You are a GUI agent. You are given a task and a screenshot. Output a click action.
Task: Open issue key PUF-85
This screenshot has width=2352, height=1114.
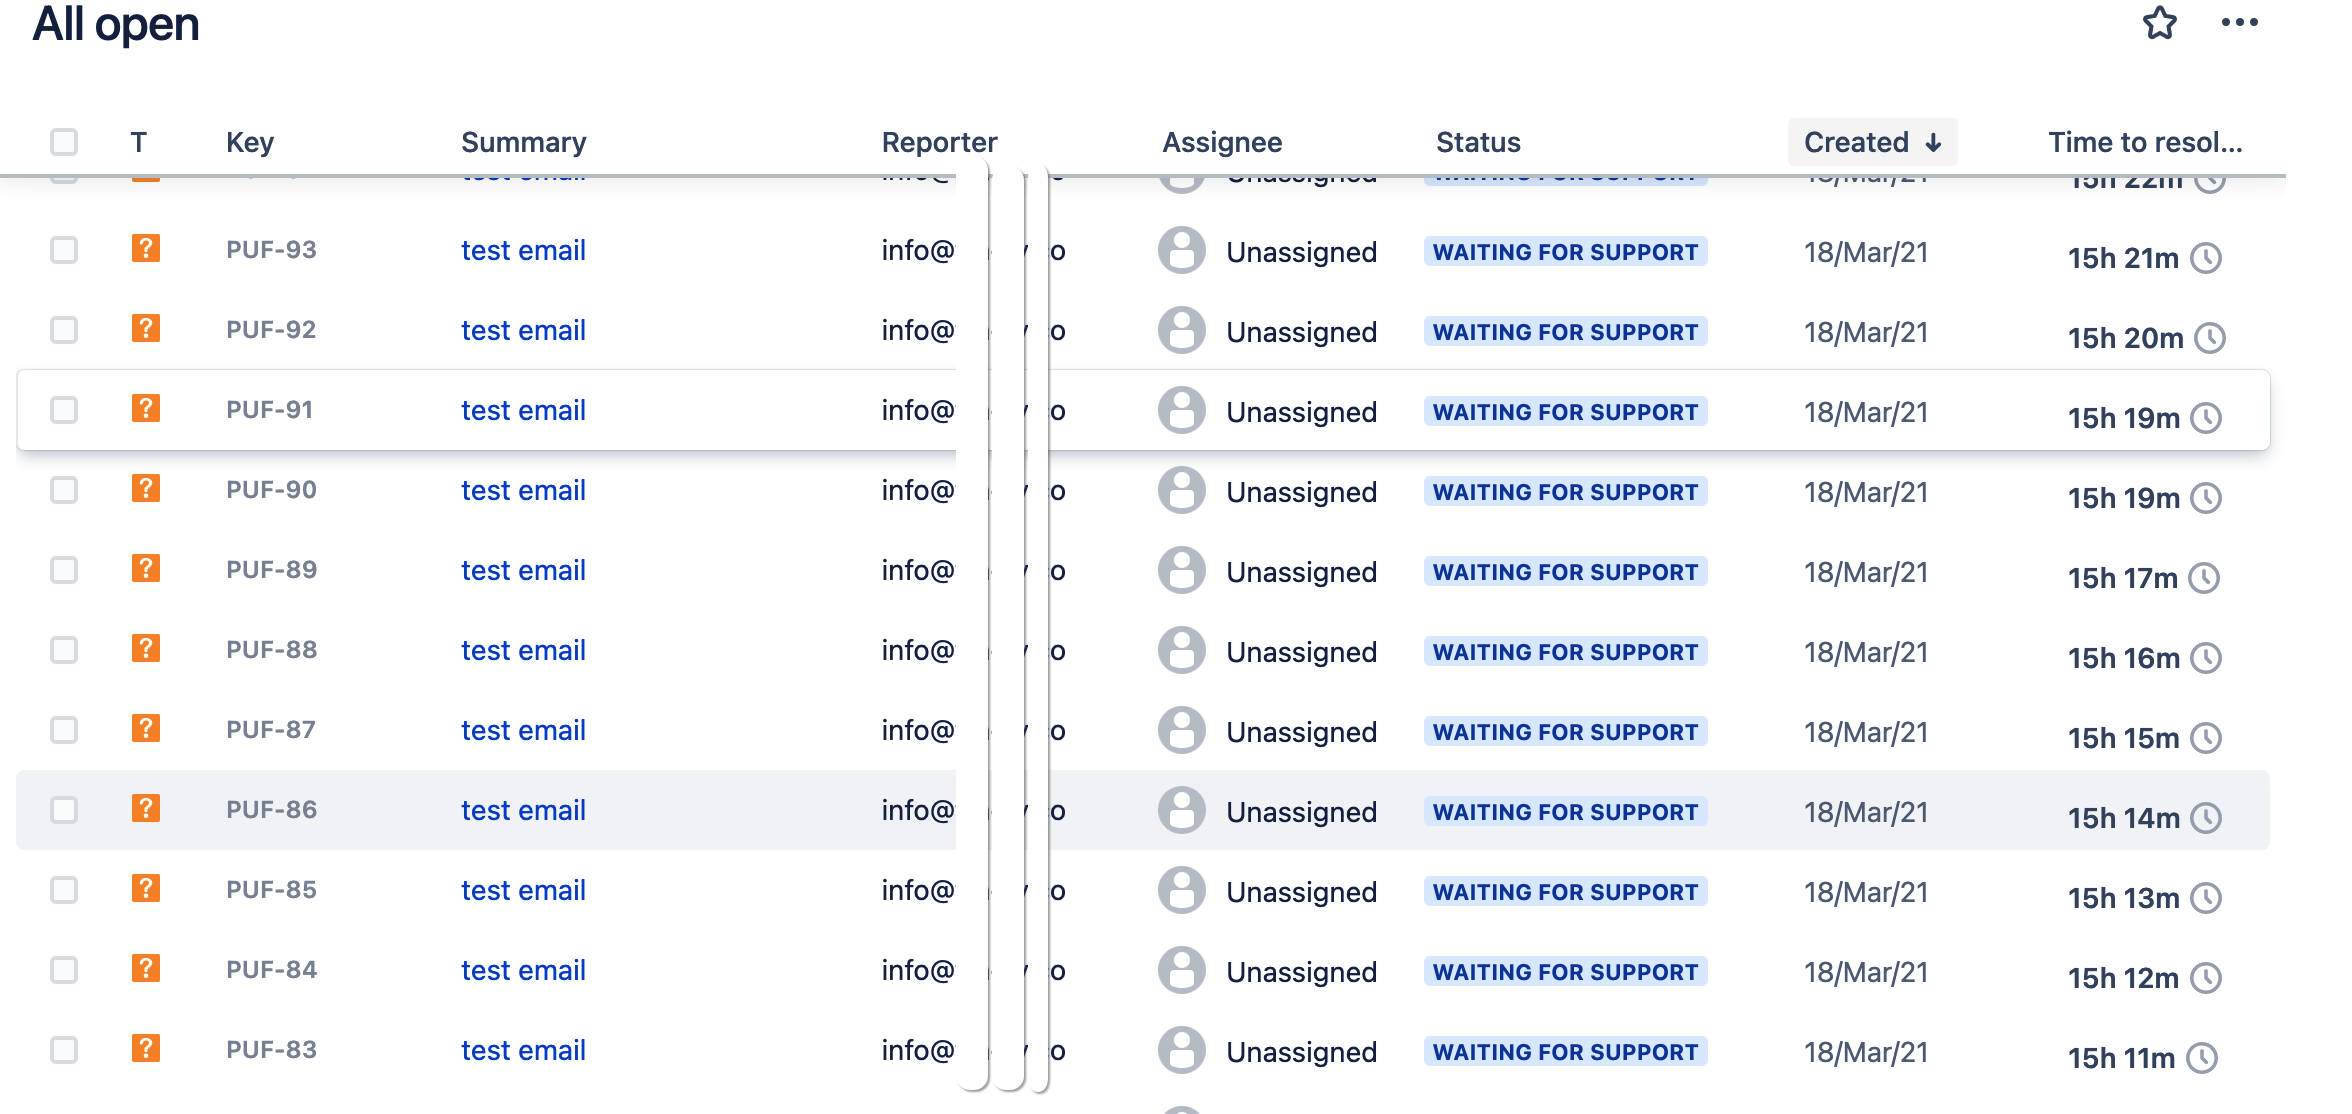tap(271, 890)
